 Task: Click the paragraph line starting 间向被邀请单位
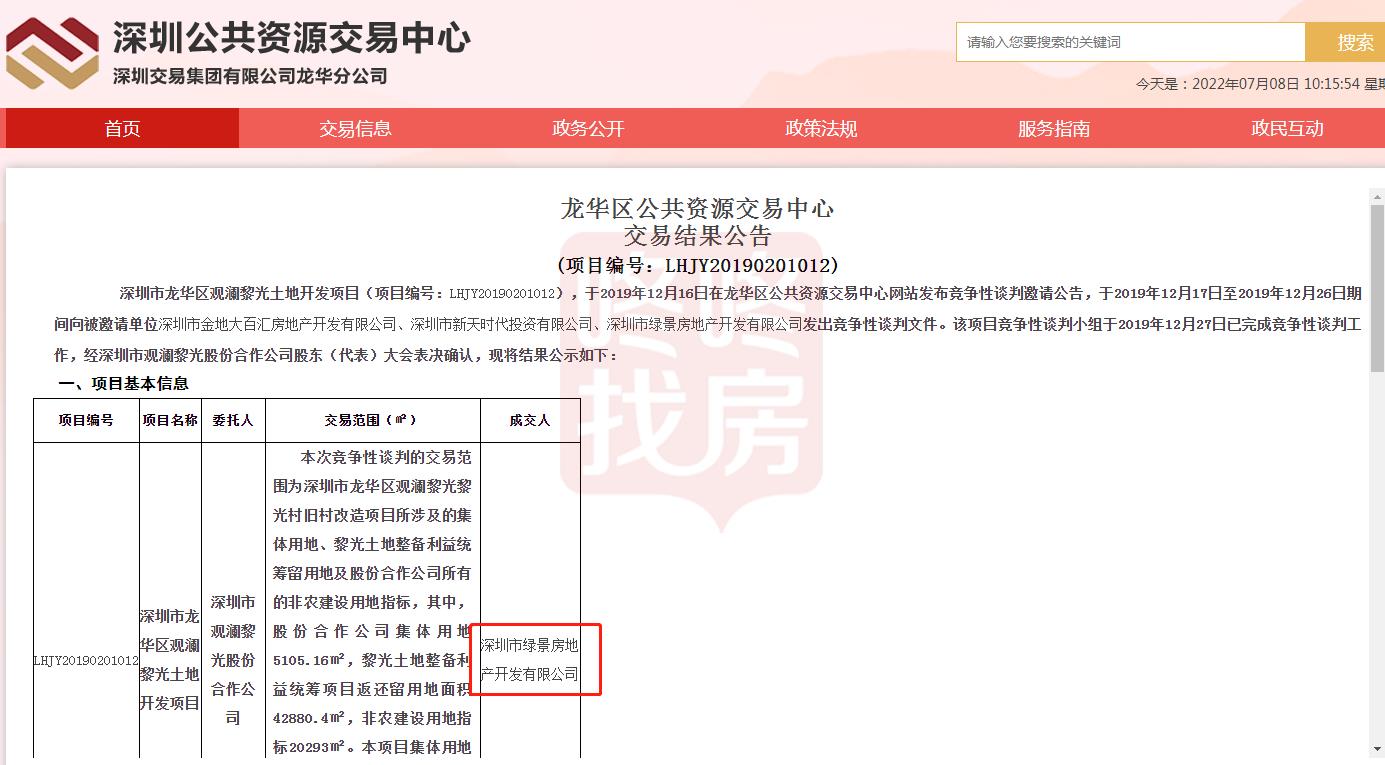(x=708, y=325)
